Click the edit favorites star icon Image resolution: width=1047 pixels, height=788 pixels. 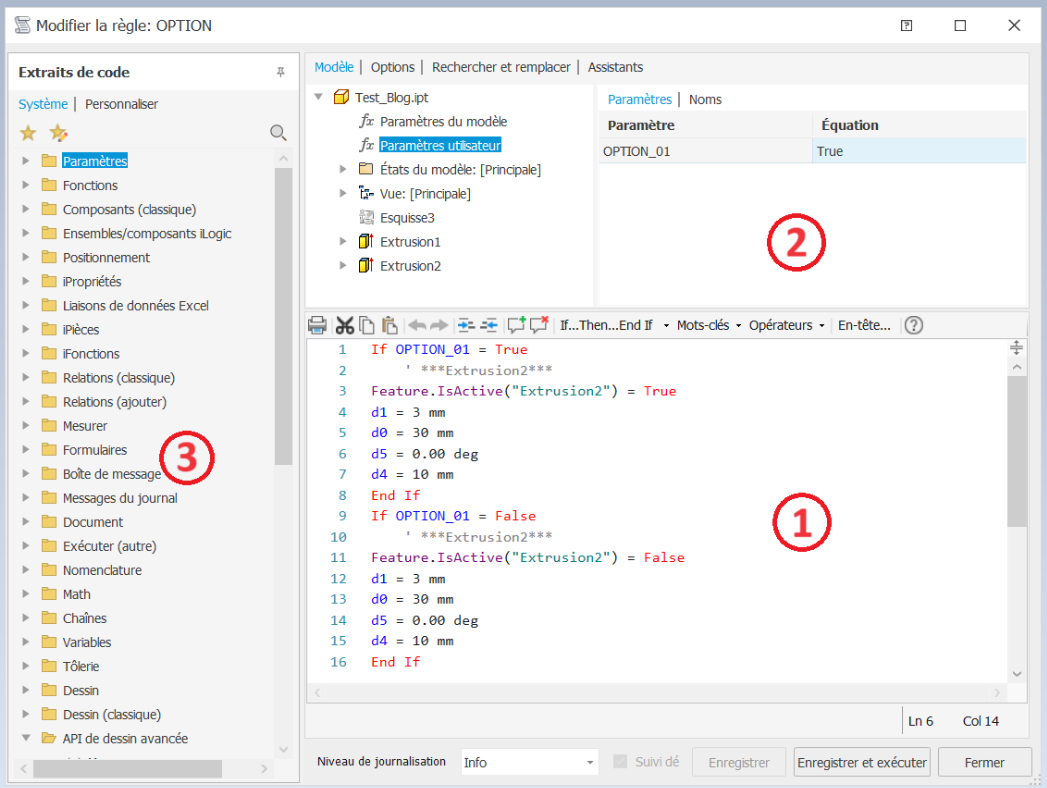(57, 132)
